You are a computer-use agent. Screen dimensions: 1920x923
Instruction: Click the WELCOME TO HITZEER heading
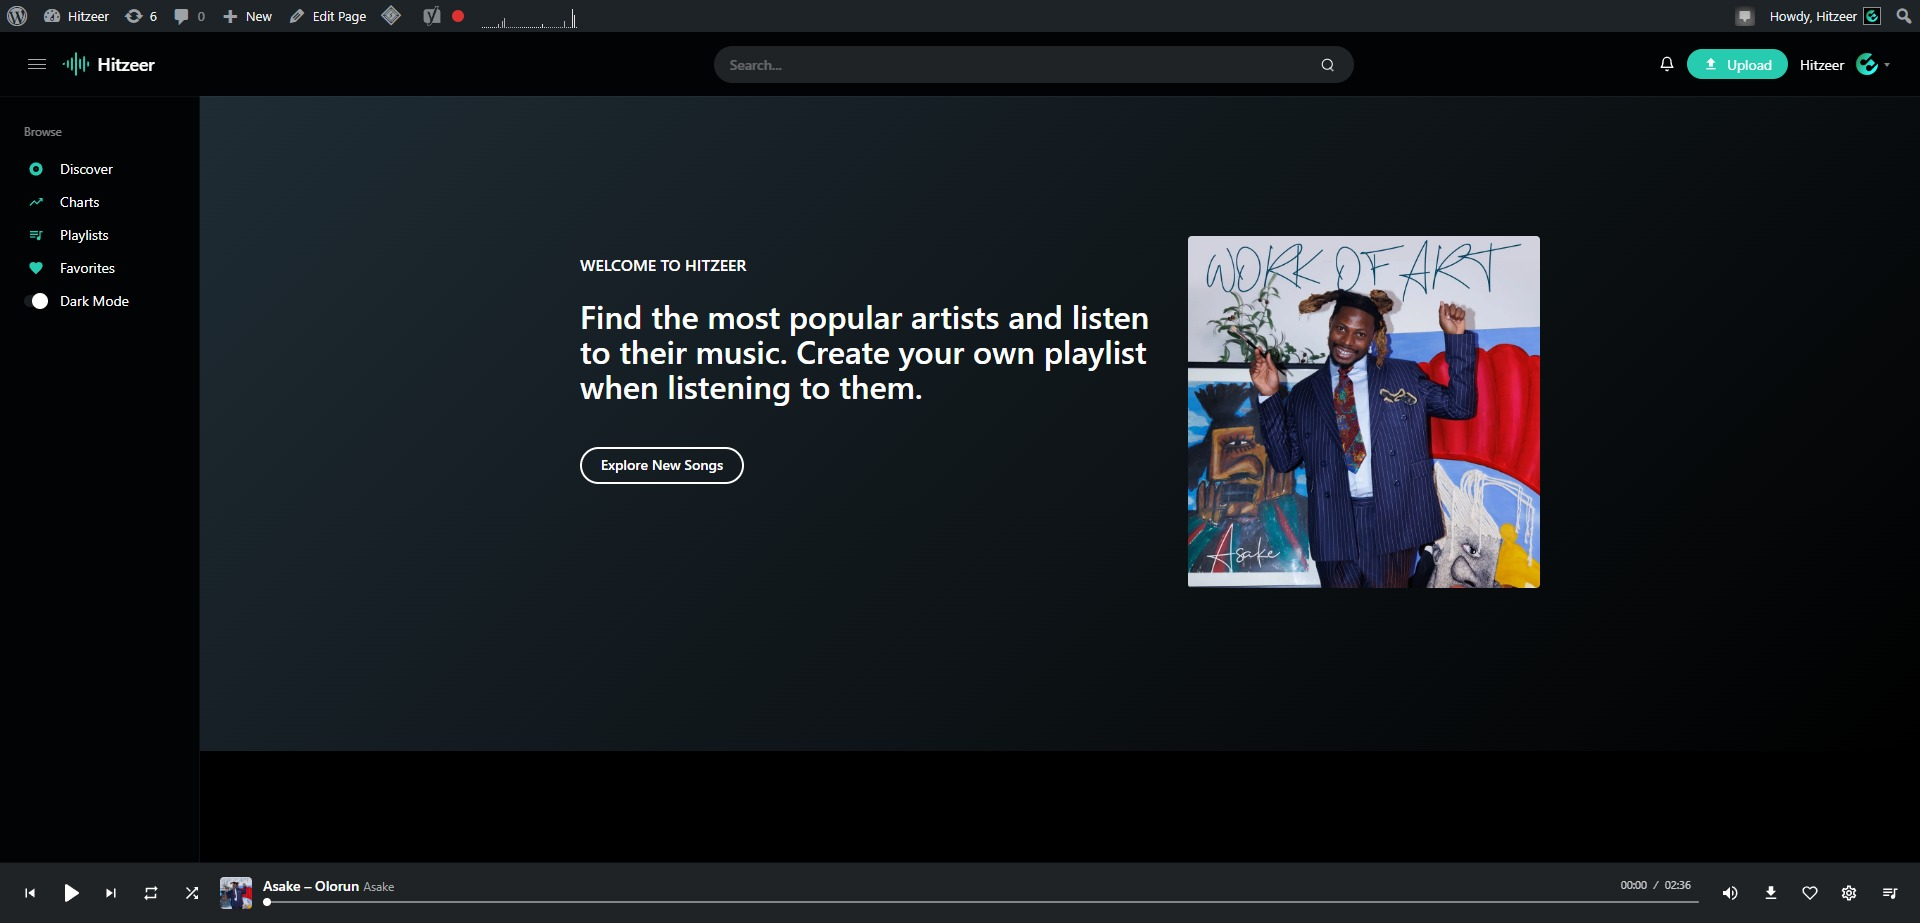pos(663,266)
